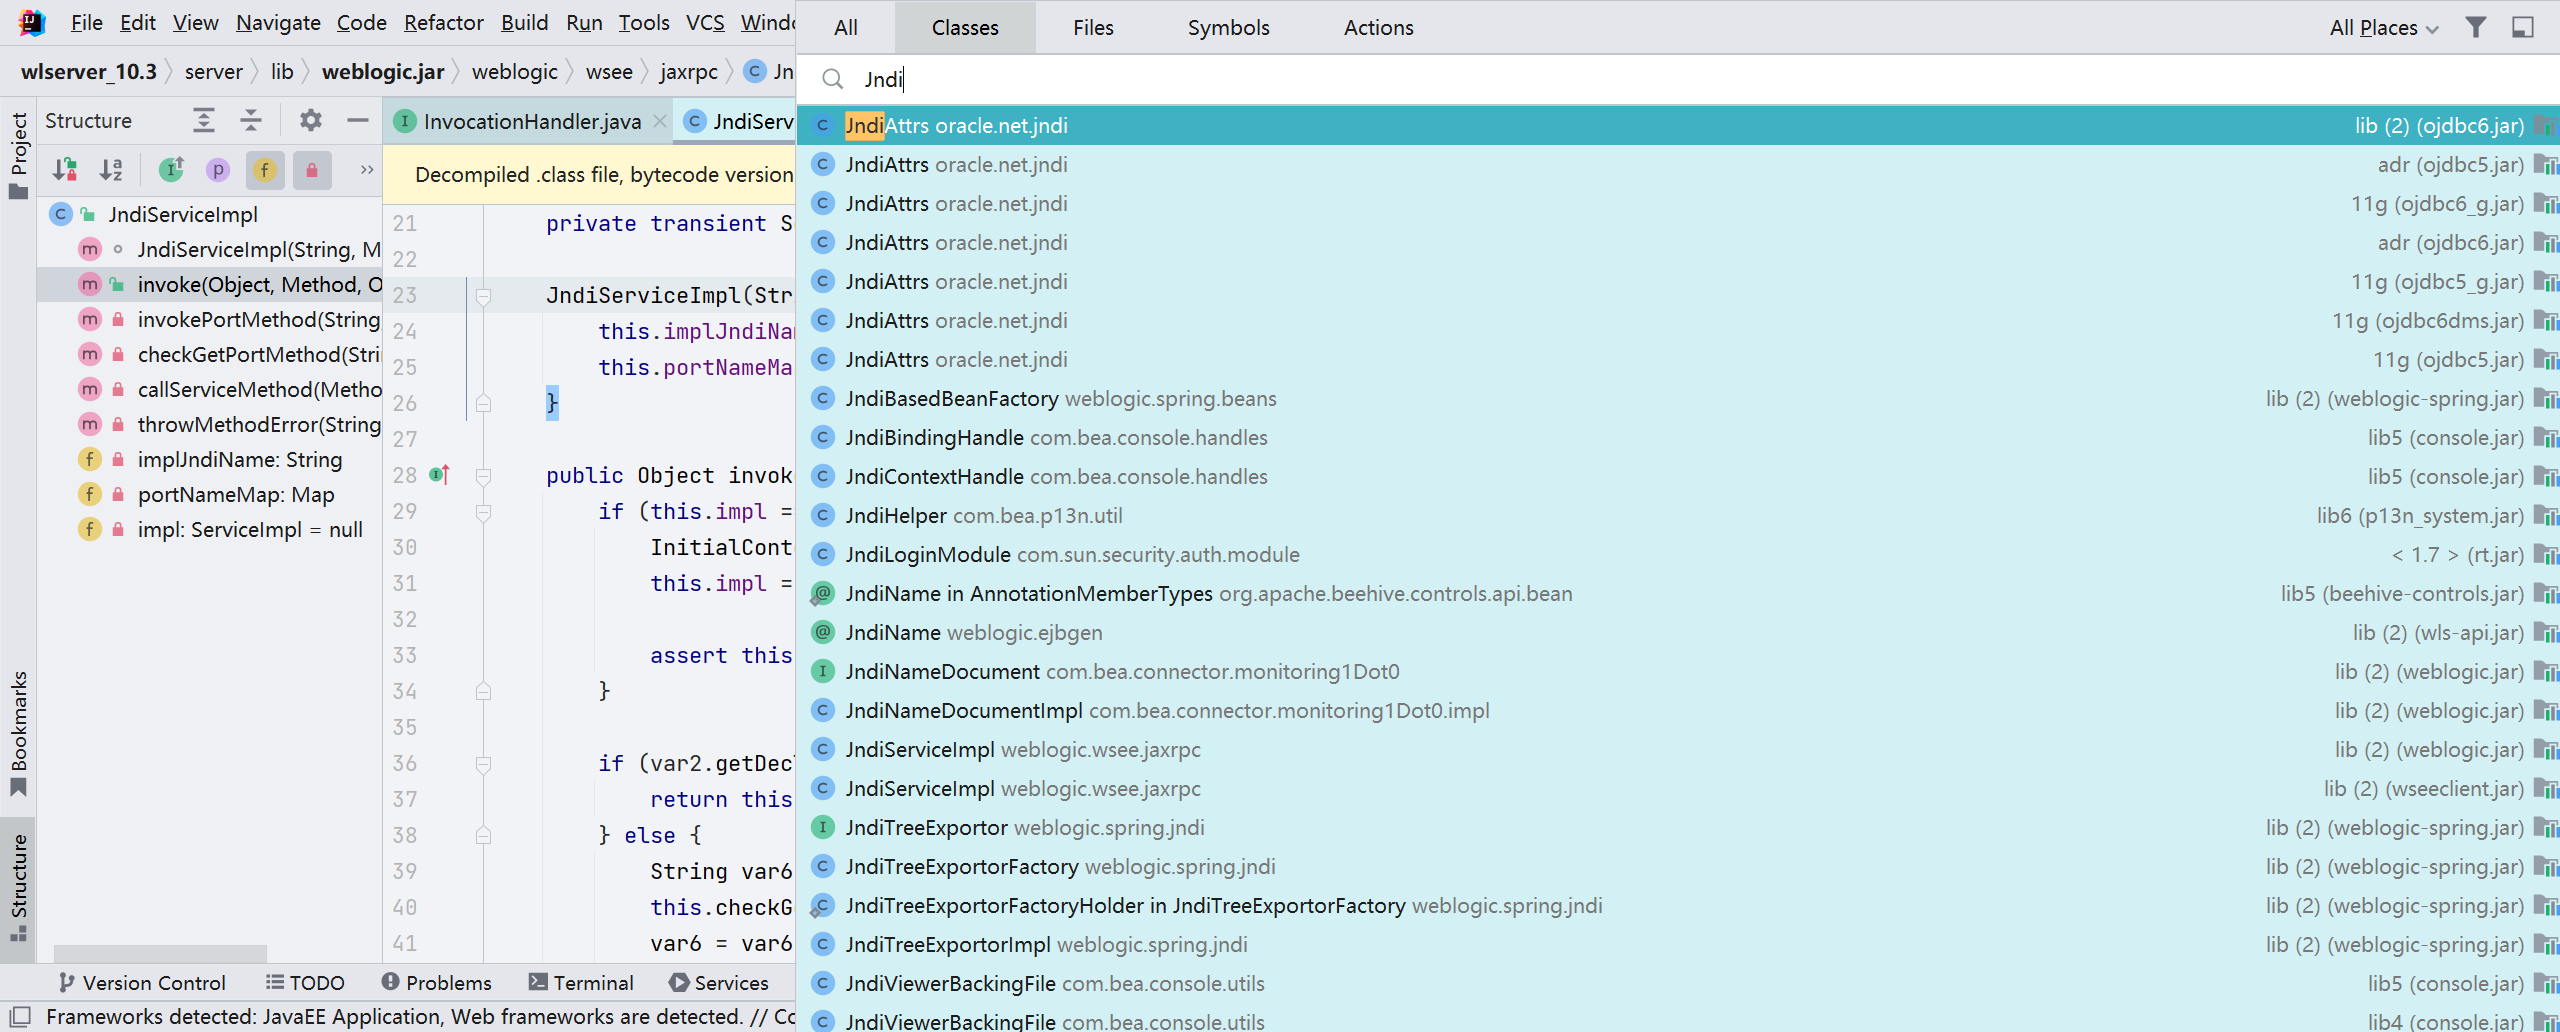Toggle alphabetical sorting in Structure view

click(110, 169)
